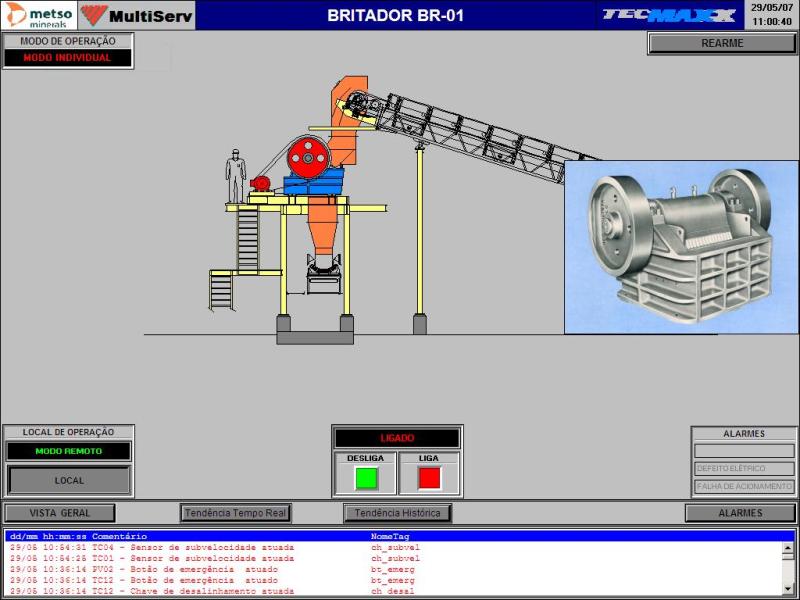The image size is (800, 600).
Task: Select TC12 Botão de emergência alarm row
Action: (394, 580)
